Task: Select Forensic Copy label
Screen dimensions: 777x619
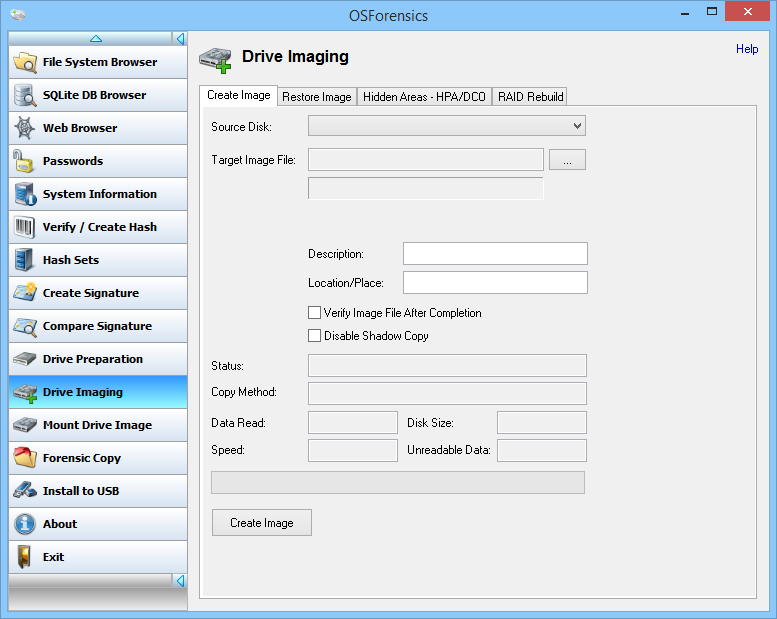Action: 82,458
